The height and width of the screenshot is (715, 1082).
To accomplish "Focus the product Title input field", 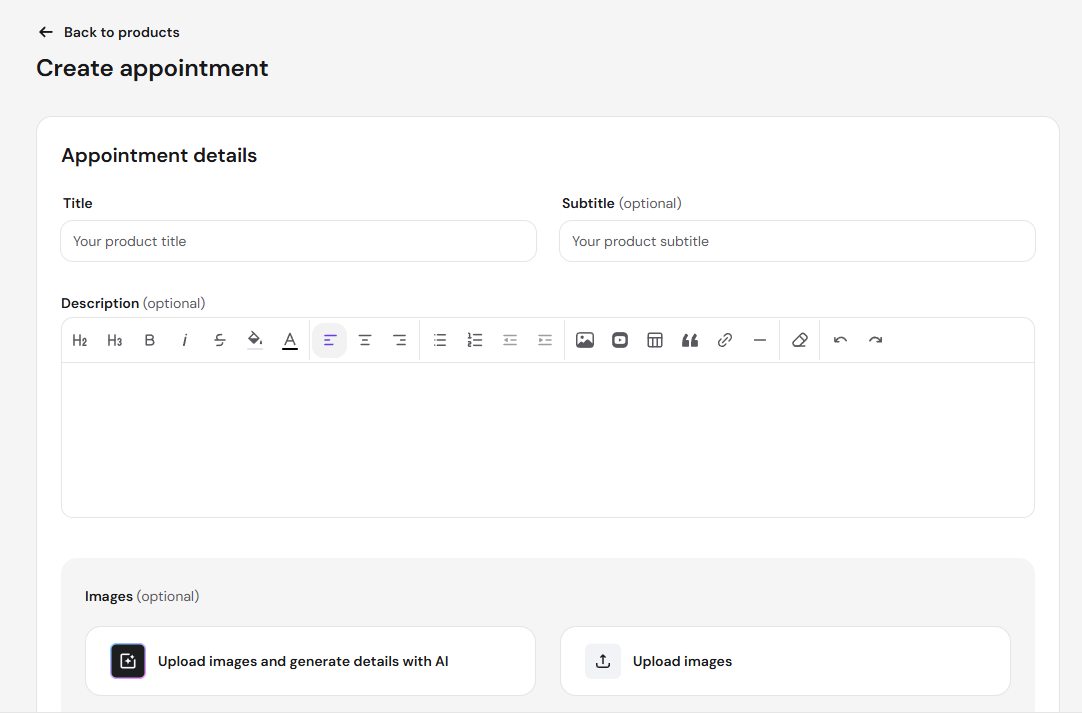I will pos(298,242).
